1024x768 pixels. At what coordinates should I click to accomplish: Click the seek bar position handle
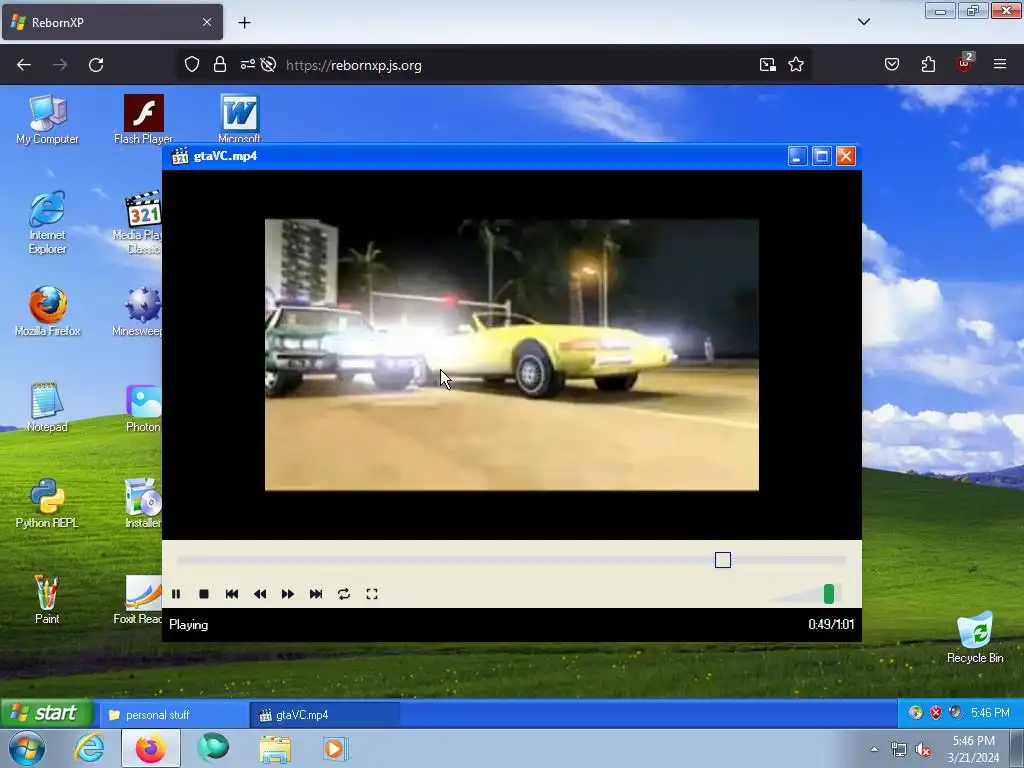(x=723, y=560)
